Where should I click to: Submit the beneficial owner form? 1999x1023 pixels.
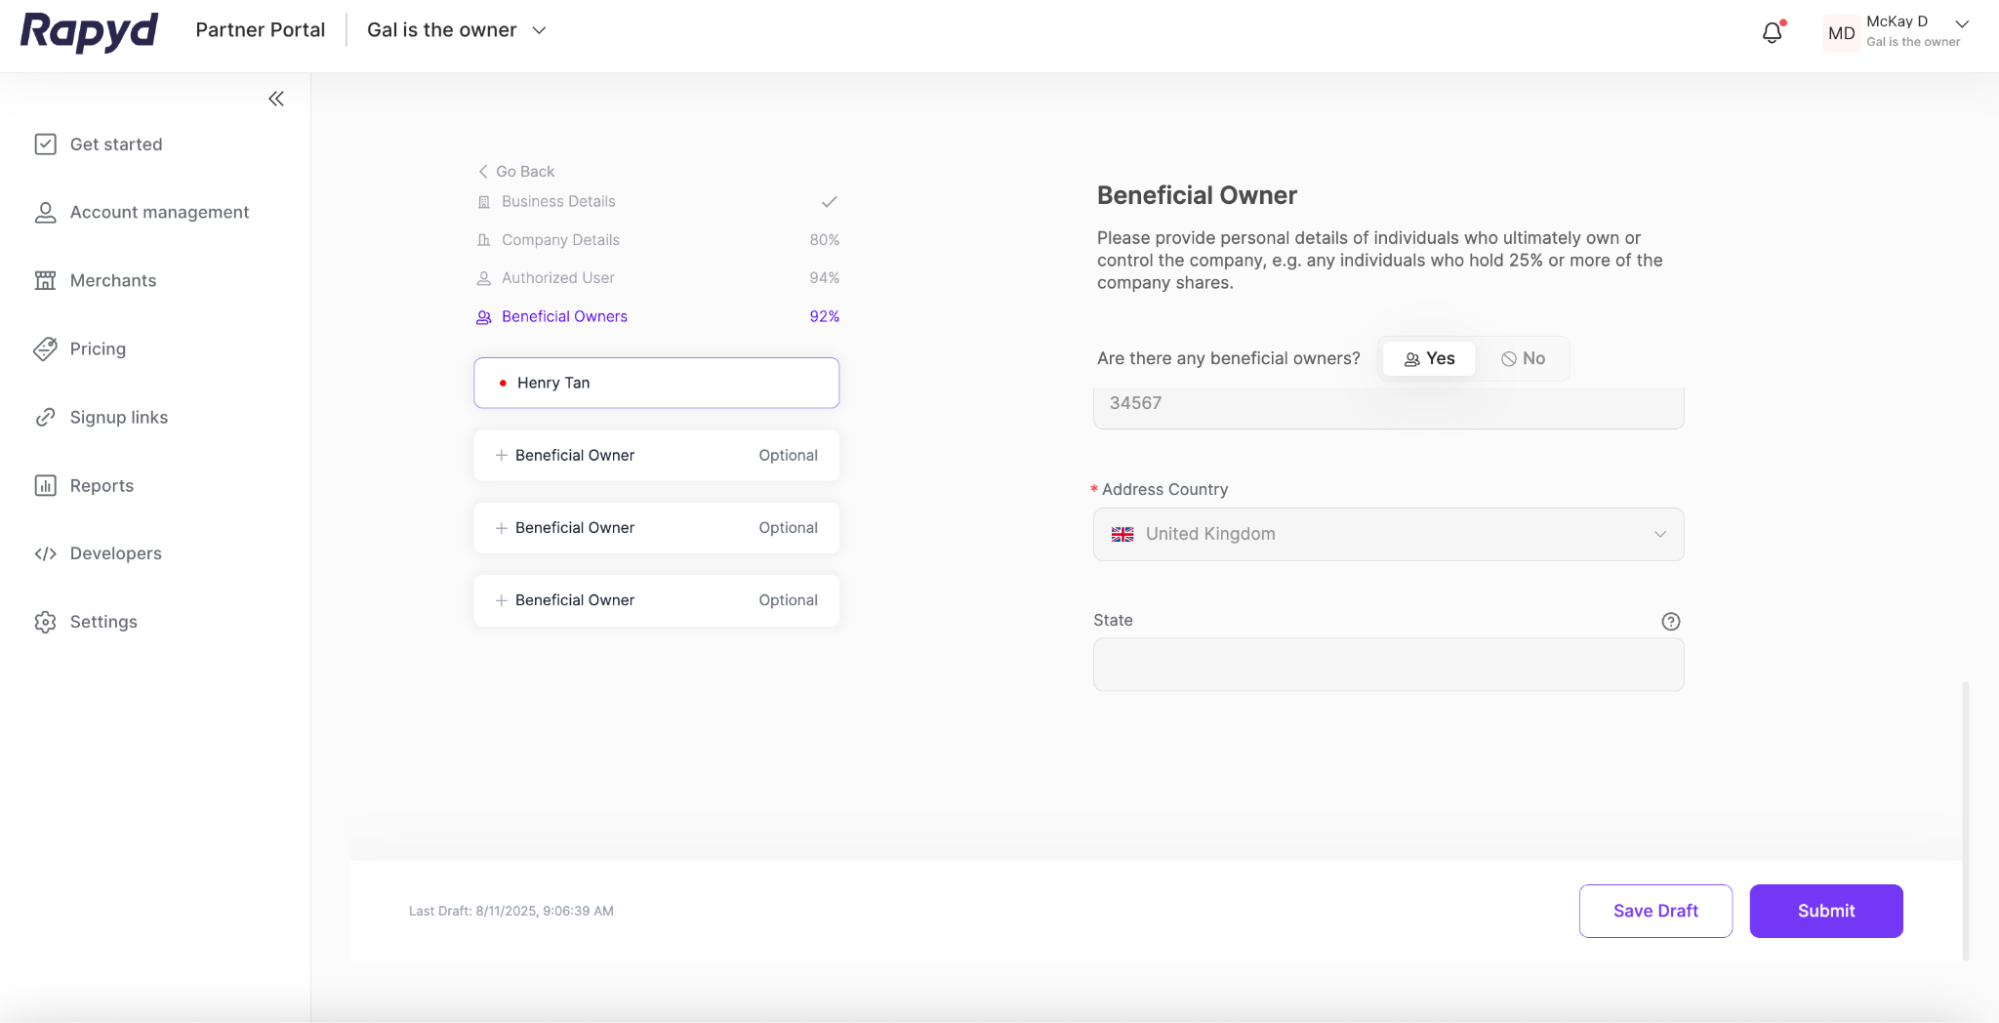pos(1825,911)
